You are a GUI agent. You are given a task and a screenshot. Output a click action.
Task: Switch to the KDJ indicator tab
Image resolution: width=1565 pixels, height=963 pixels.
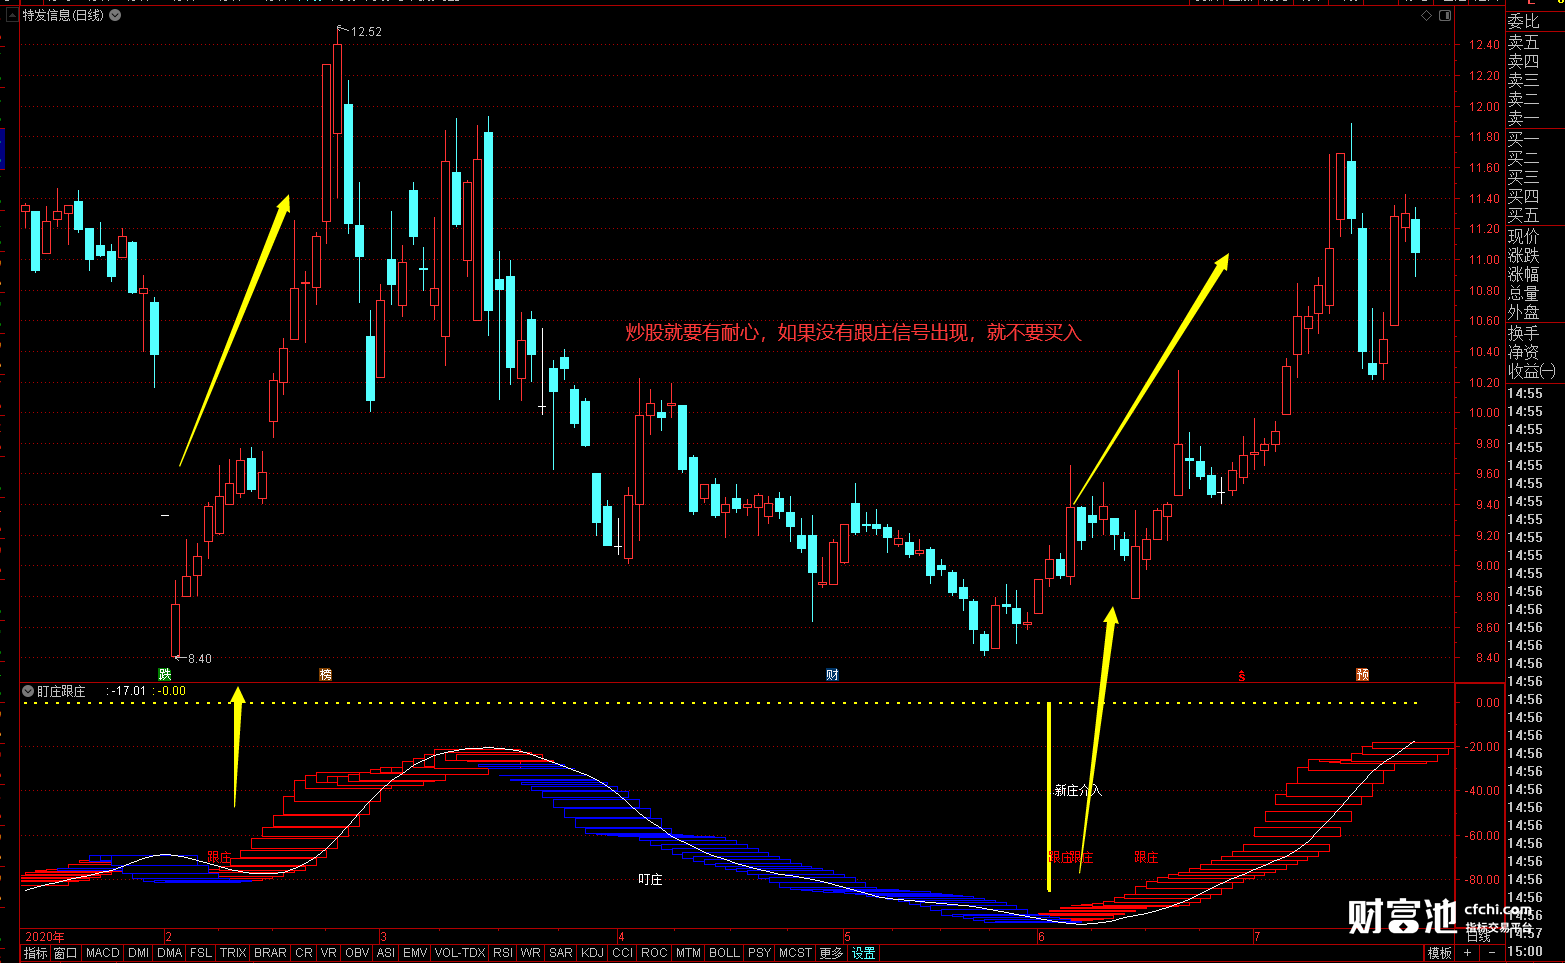tap(592, 953)
